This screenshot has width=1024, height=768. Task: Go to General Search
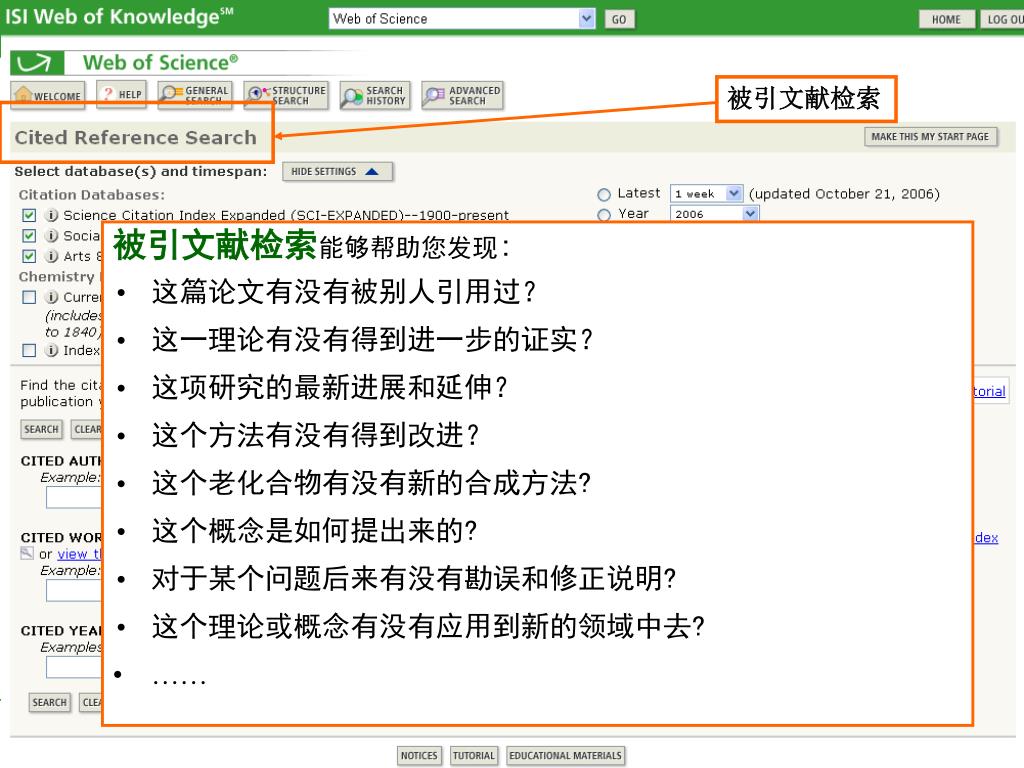tap(195, 95)
